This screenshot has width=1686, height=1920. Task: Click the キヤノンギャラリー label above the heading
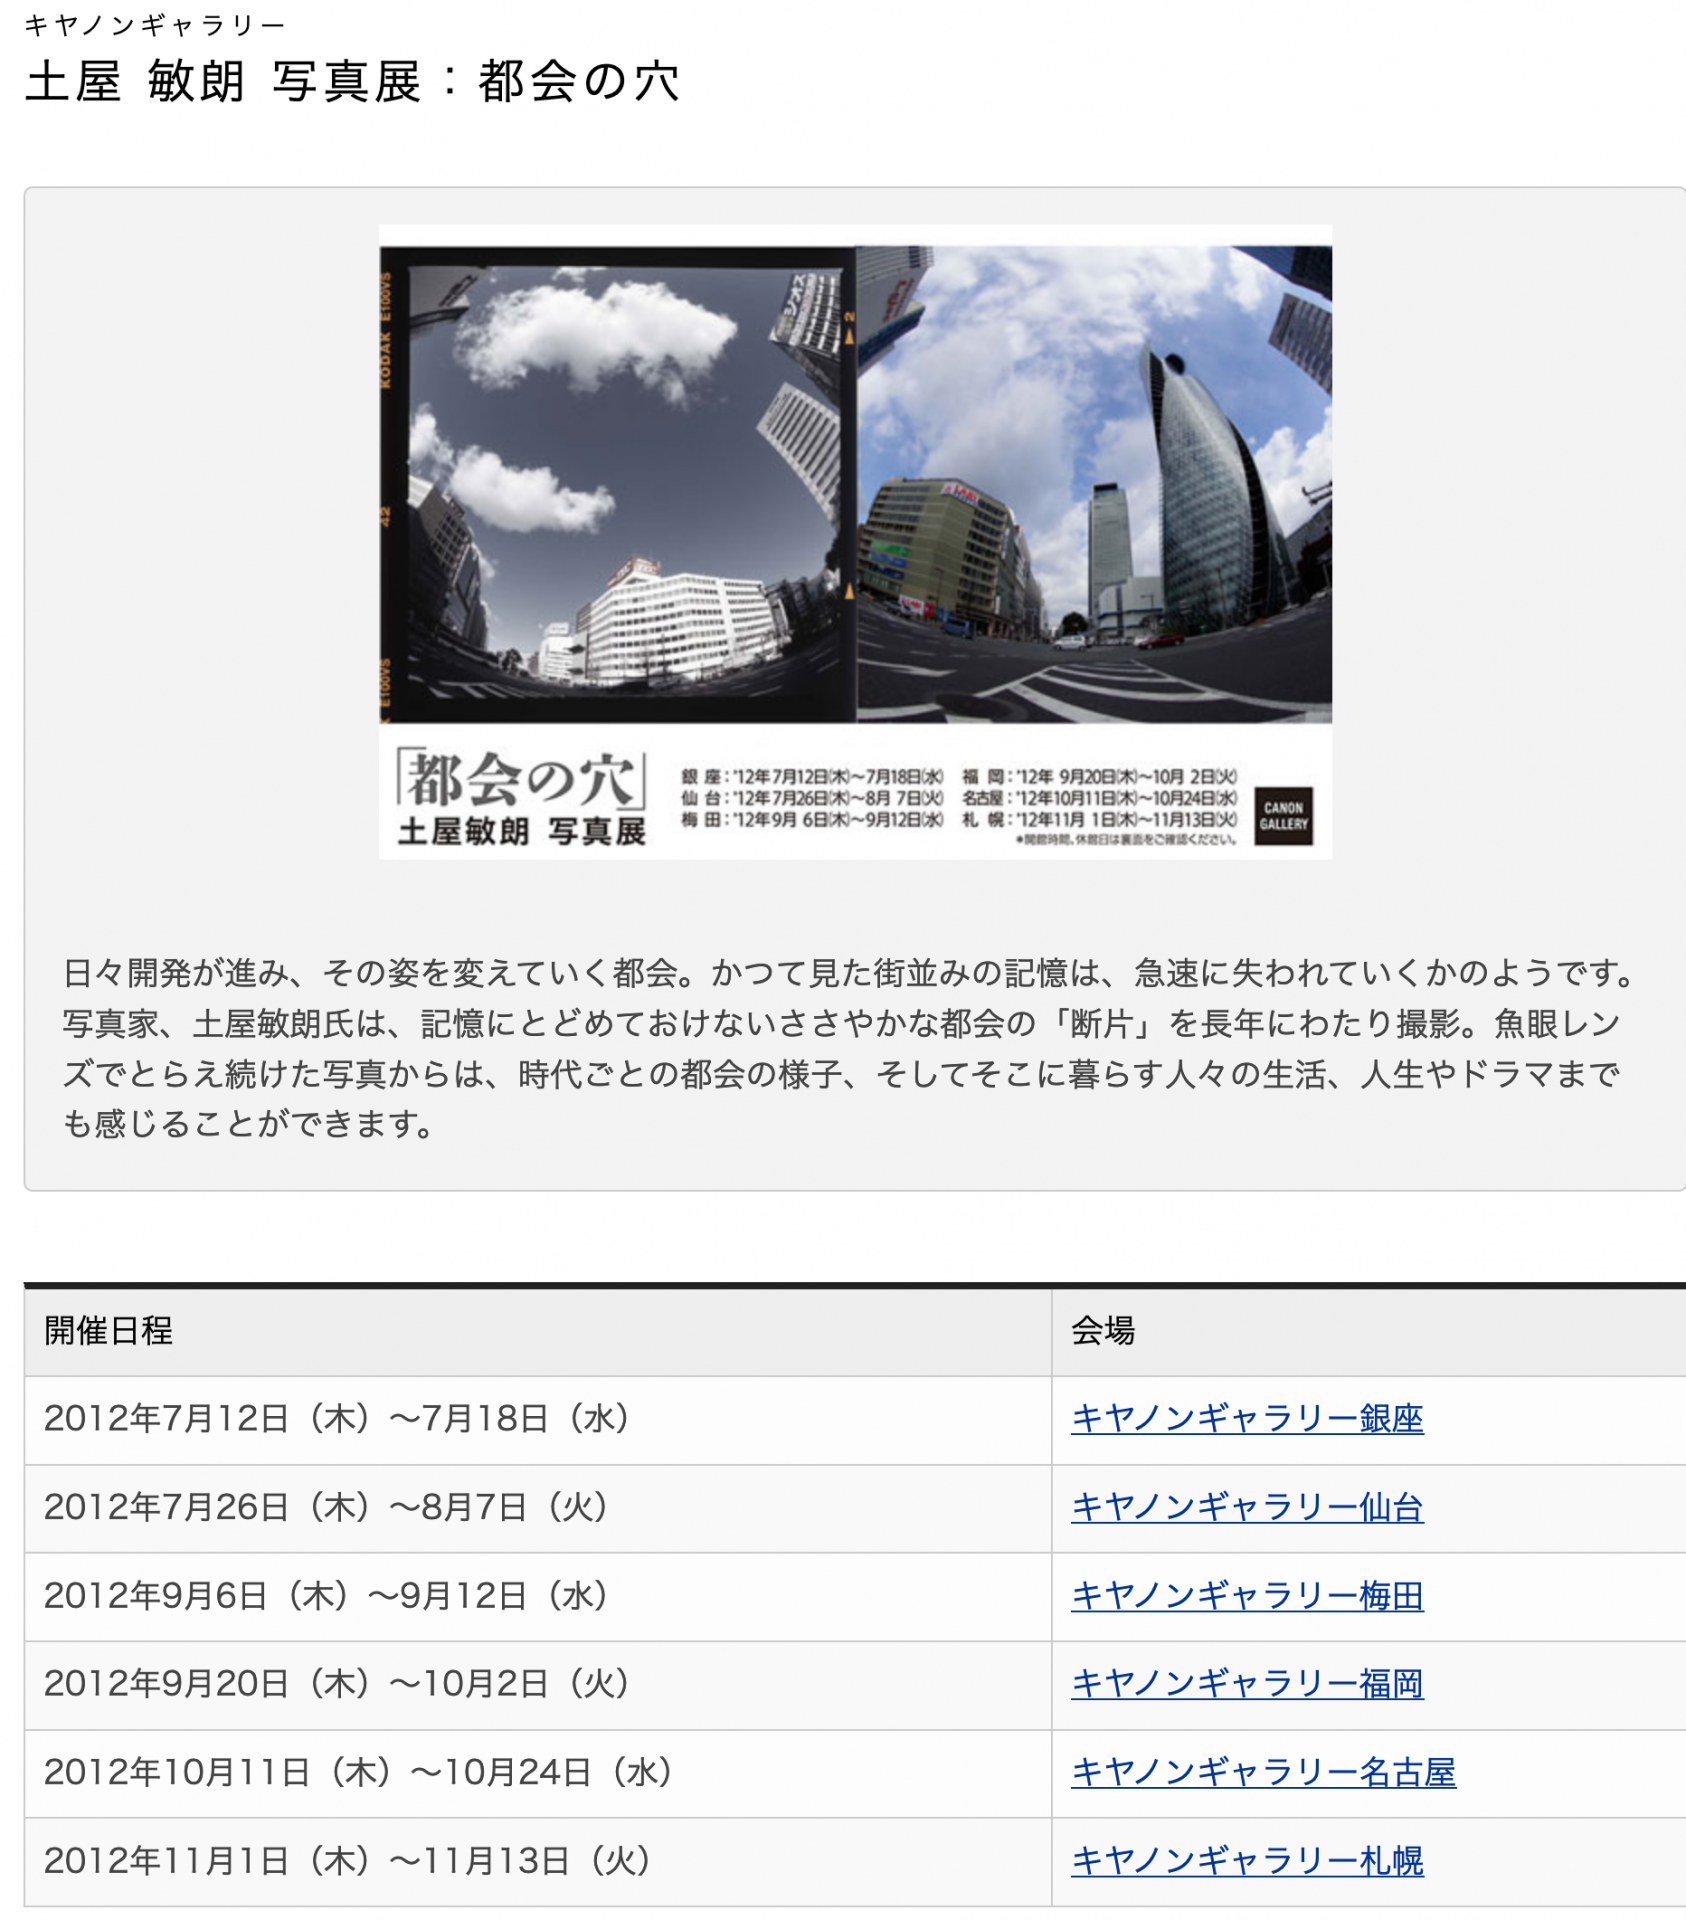pos(155,25)
